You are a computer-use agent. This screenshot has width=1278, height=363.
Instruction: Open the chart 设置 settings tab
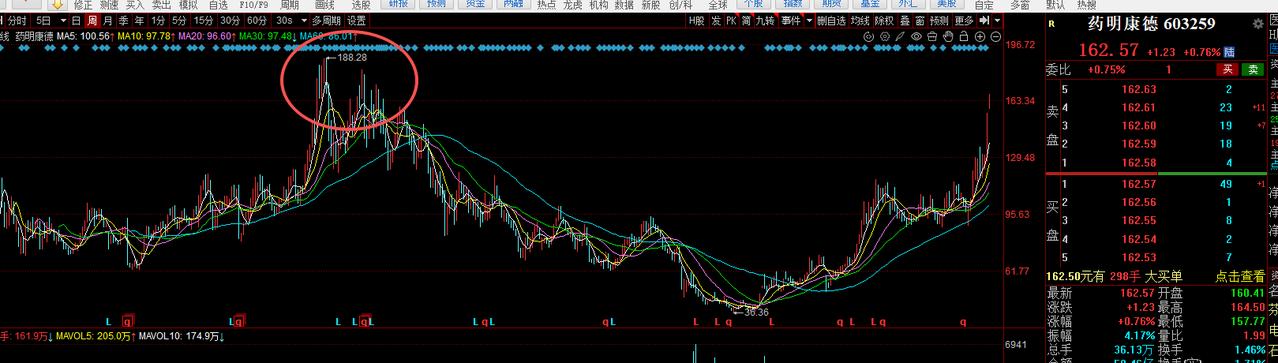click(x=356, y=20)
